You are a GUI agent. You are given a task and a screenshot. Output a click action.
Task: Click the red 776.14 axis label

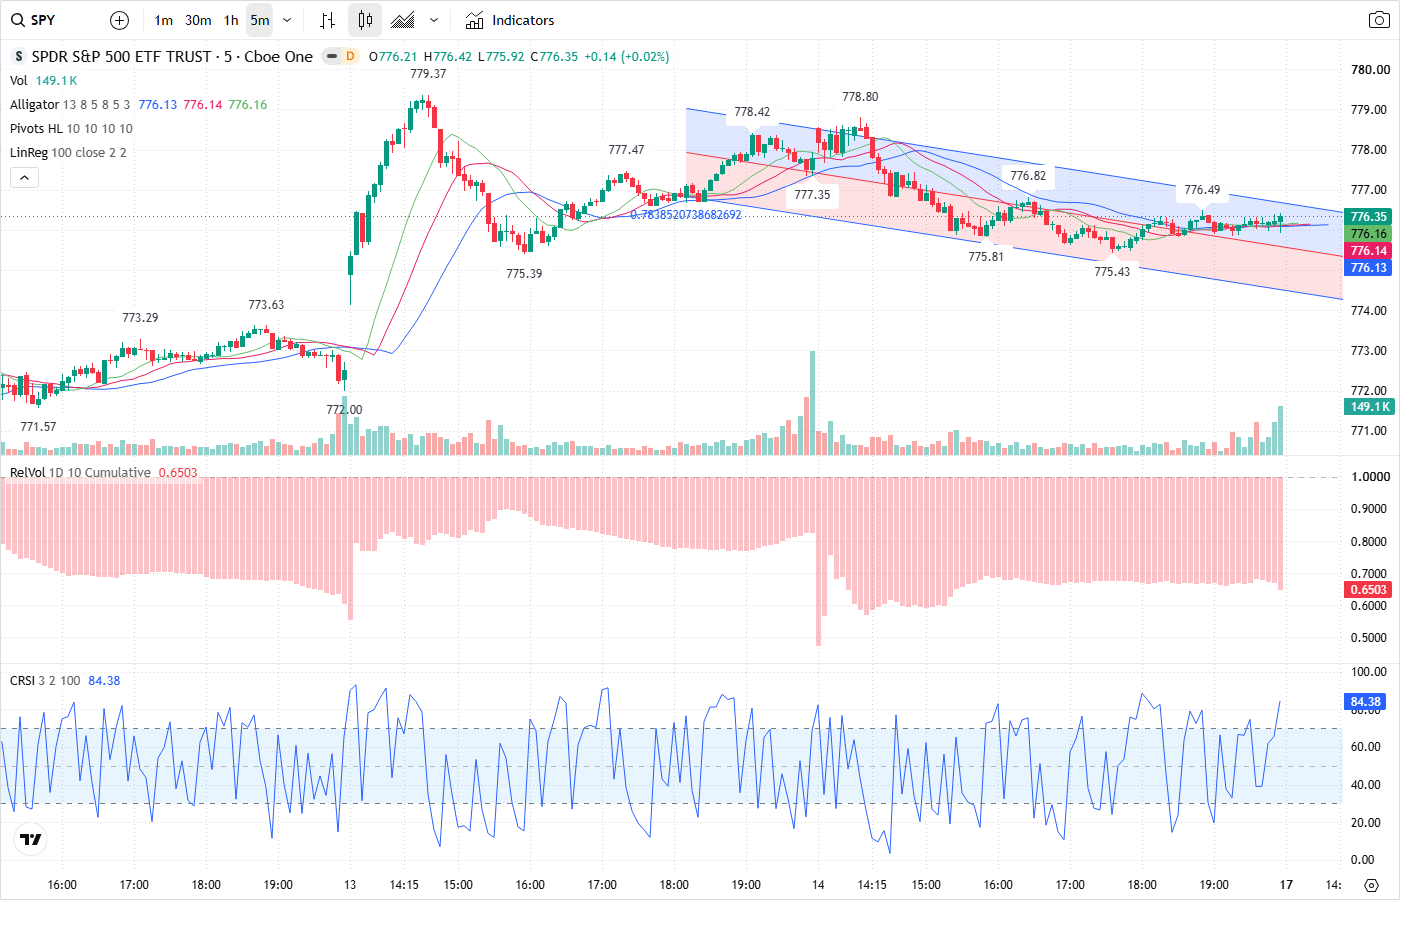coord(1368,251)
